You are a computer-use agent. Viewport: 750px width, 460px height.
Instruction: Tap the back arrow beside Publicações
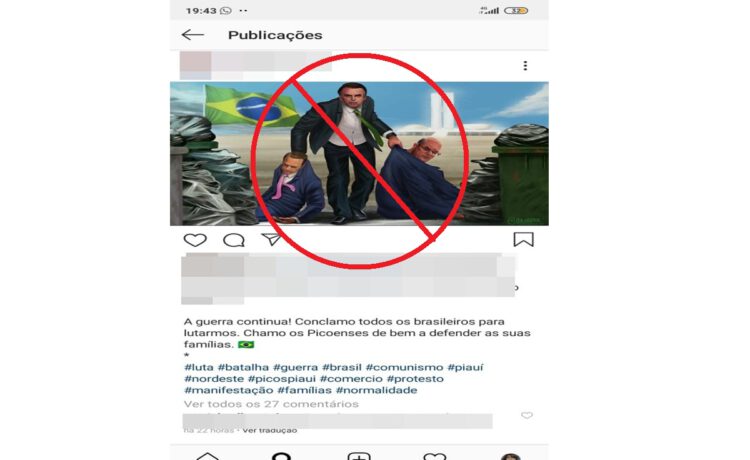193,35
